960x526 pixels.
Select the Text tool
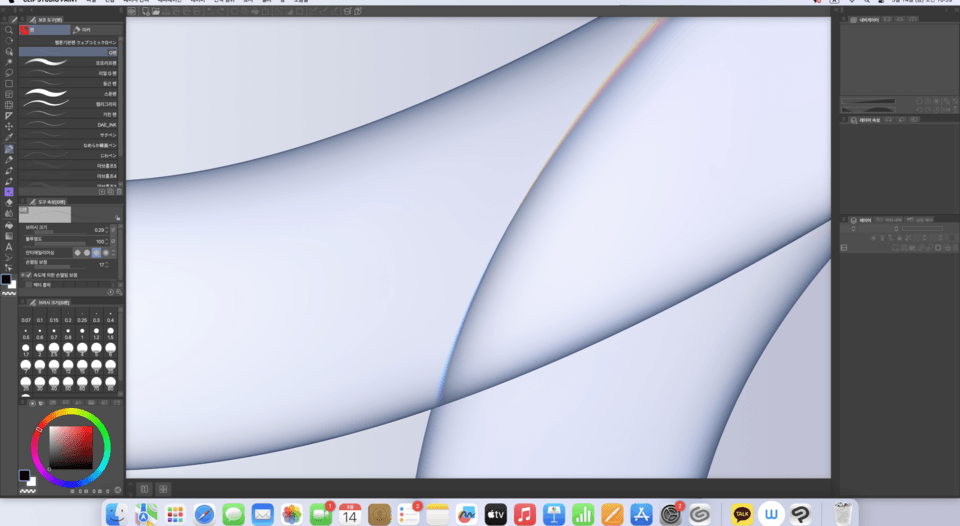click(9, 247)
